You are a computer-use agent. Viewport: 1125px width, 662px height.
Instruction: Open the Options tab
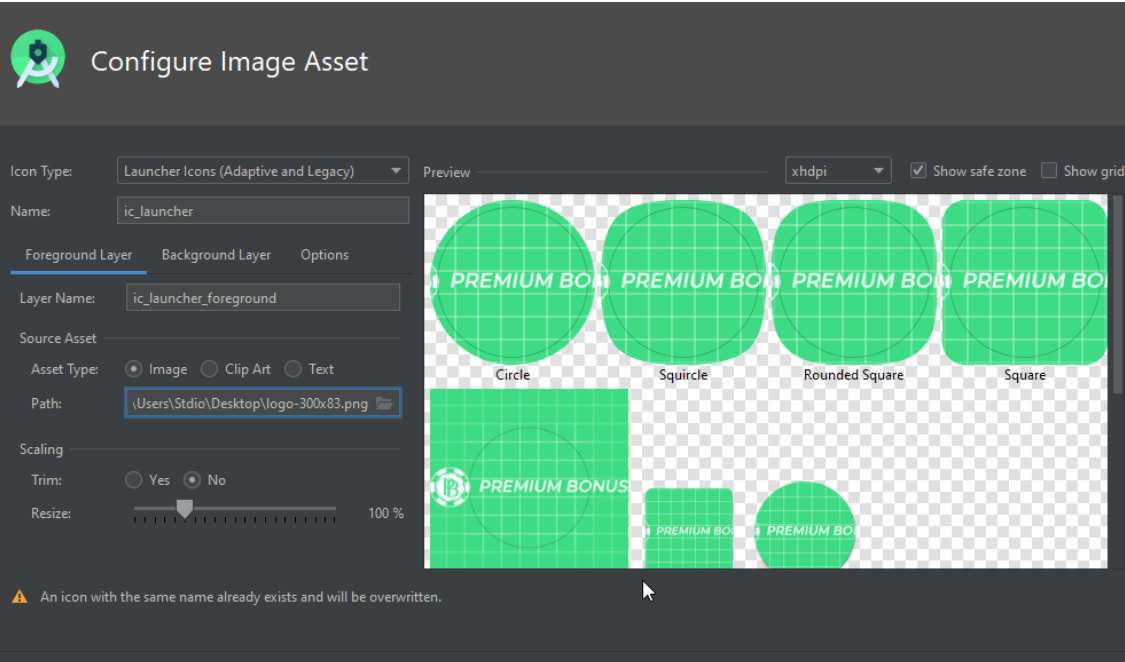click(x=324, y=255)
